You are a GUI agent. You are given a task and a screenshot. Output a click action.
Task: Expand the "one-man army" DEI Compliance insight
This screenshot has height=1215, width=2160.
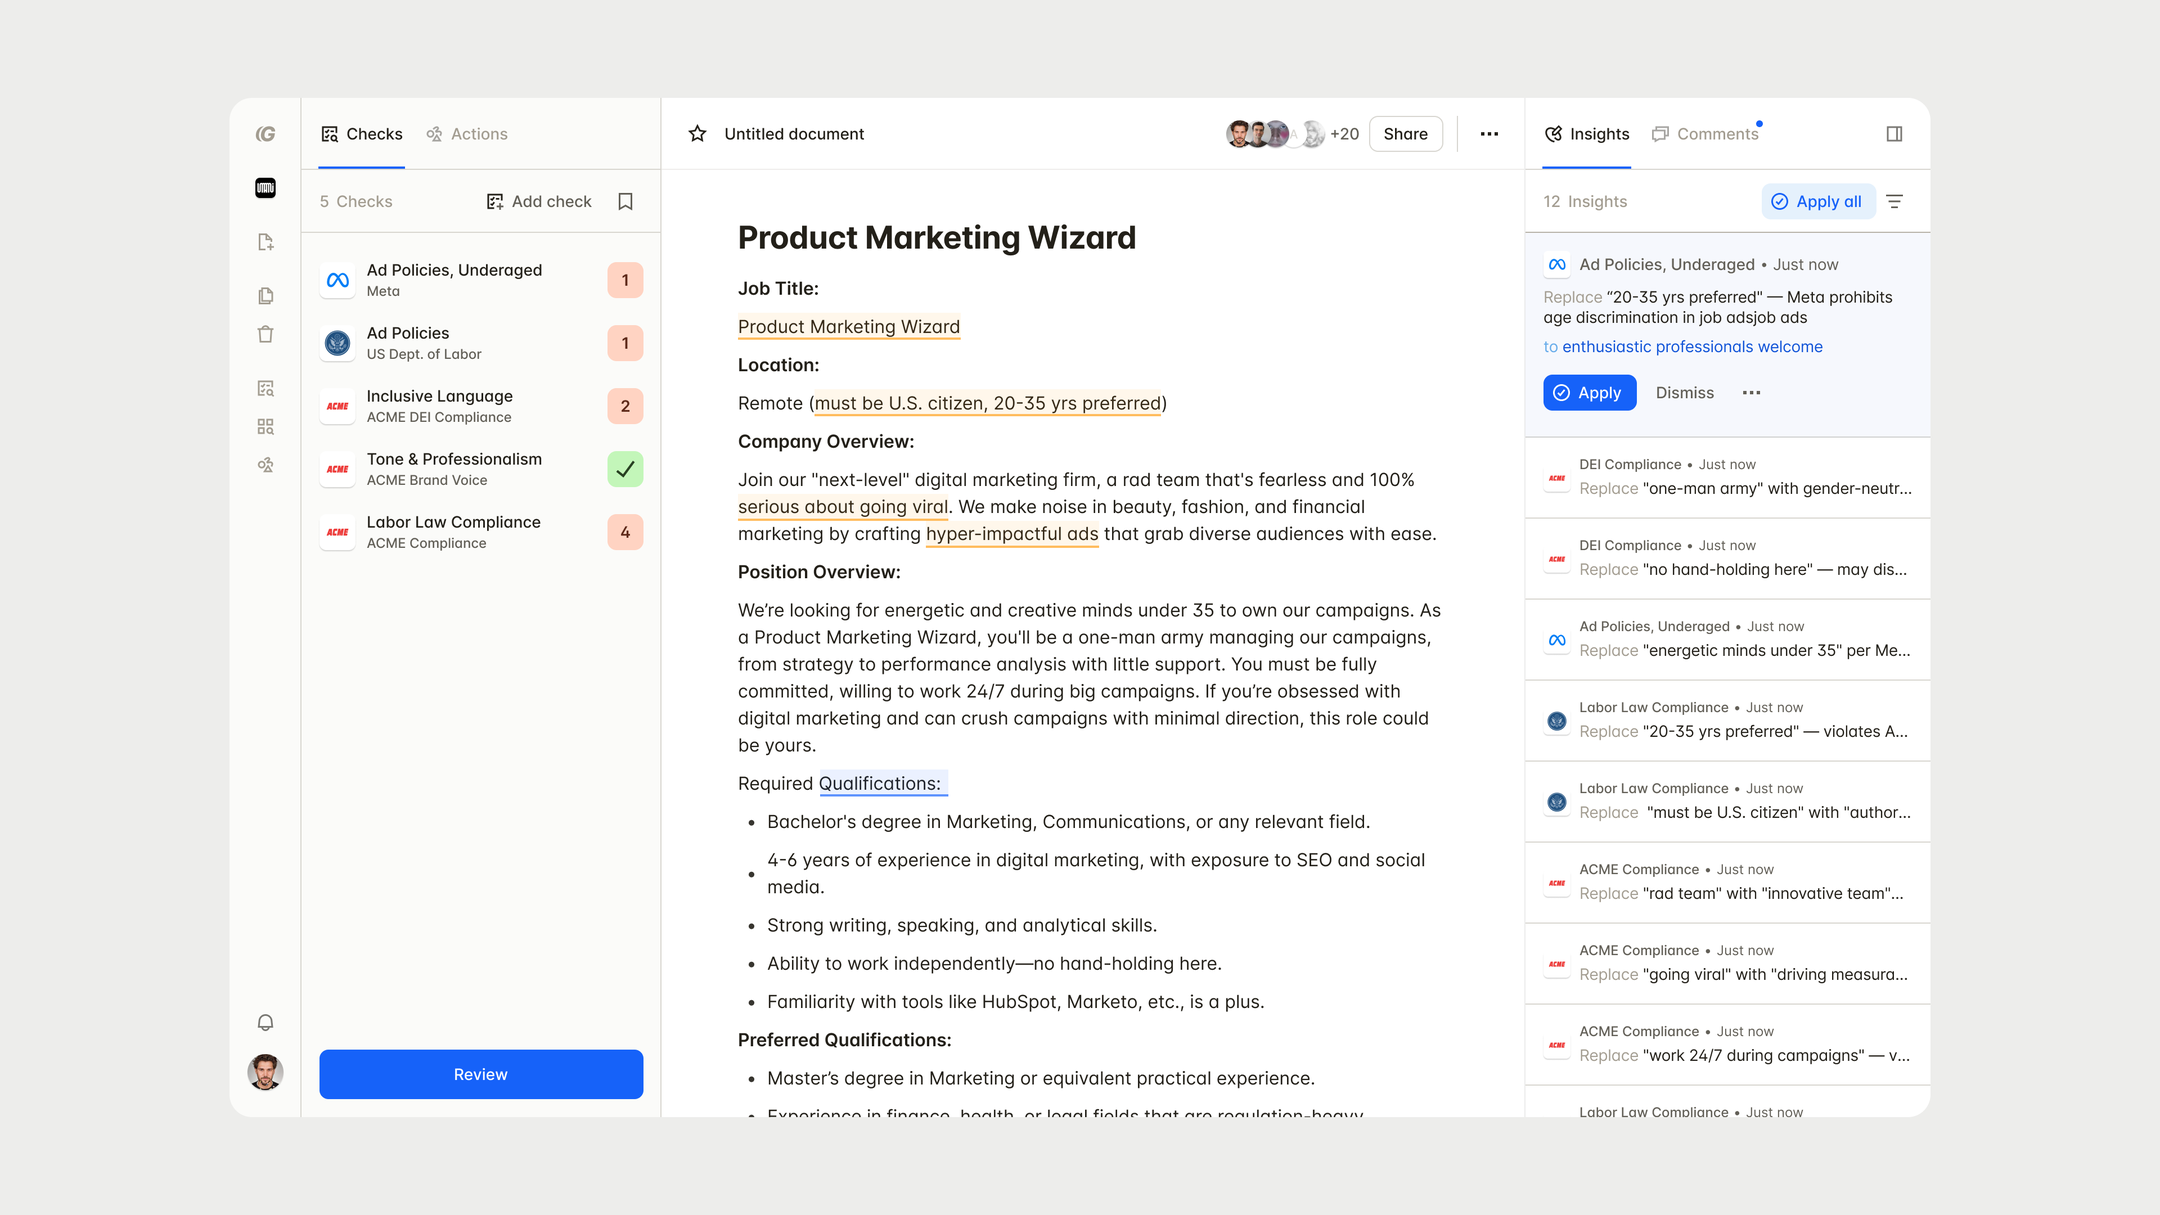(1727, 477)
